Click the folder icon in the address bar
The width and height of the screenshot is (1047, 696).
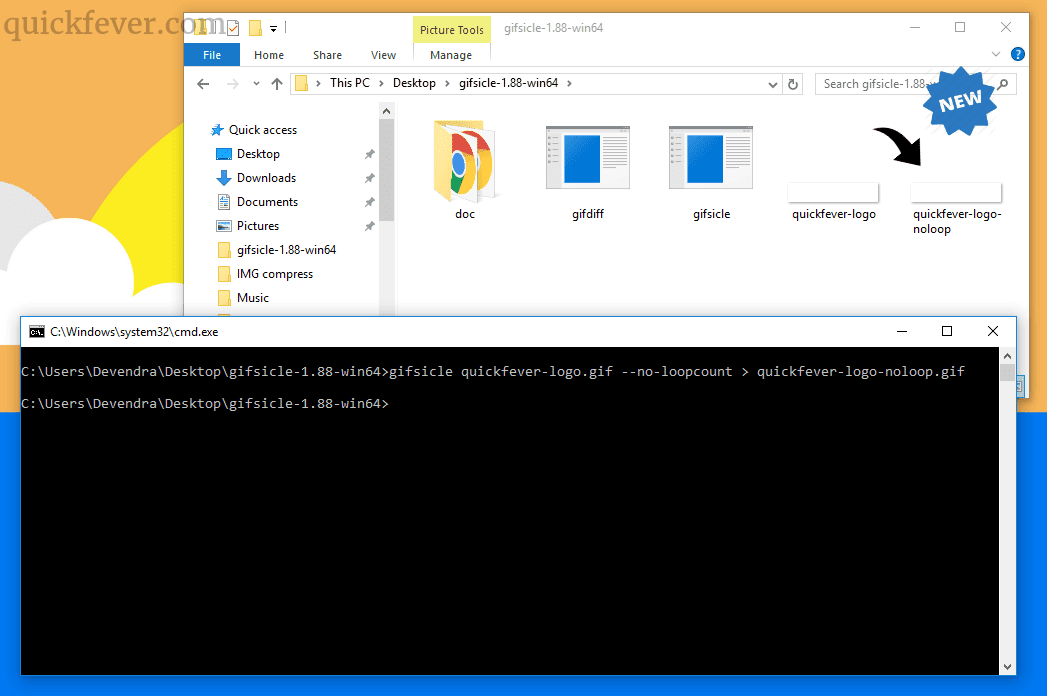pos(302,83)
